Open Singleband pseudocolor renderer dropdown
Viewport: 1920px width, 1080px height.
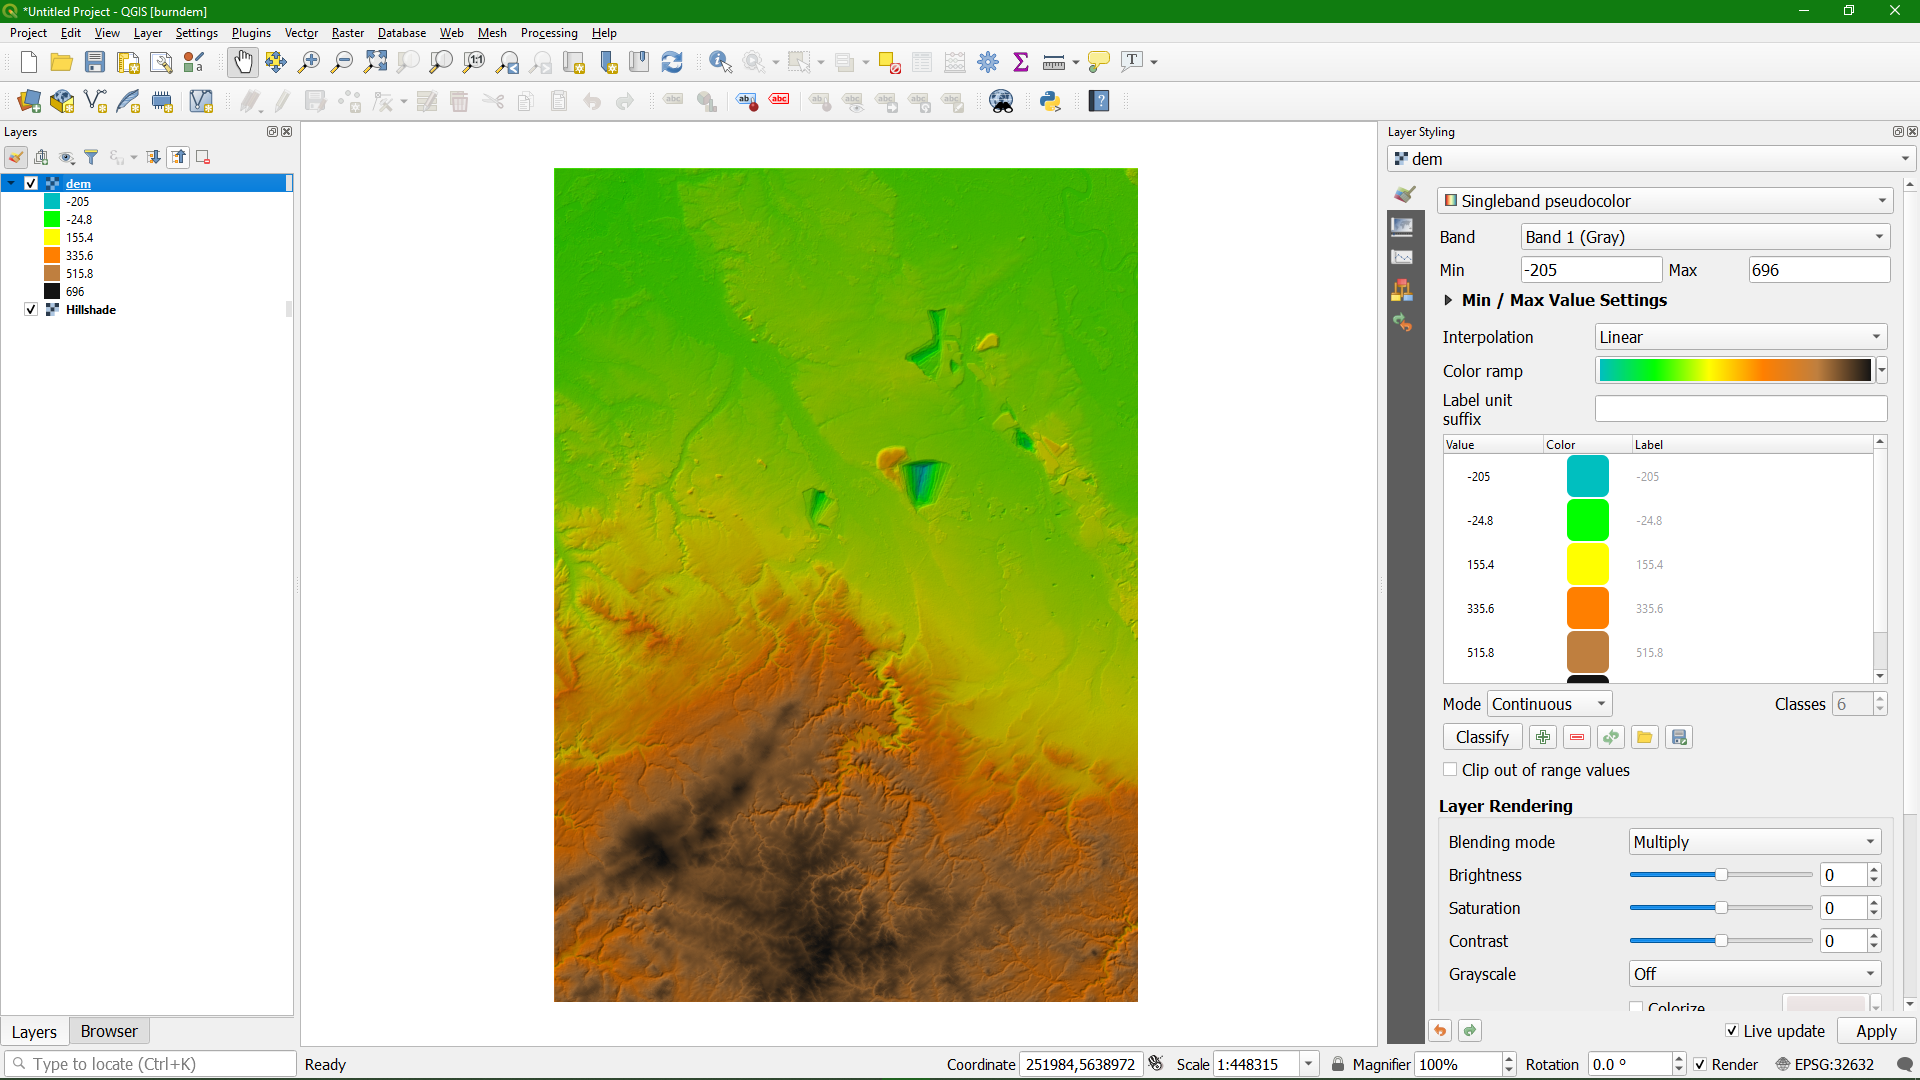coord(1665,201)
